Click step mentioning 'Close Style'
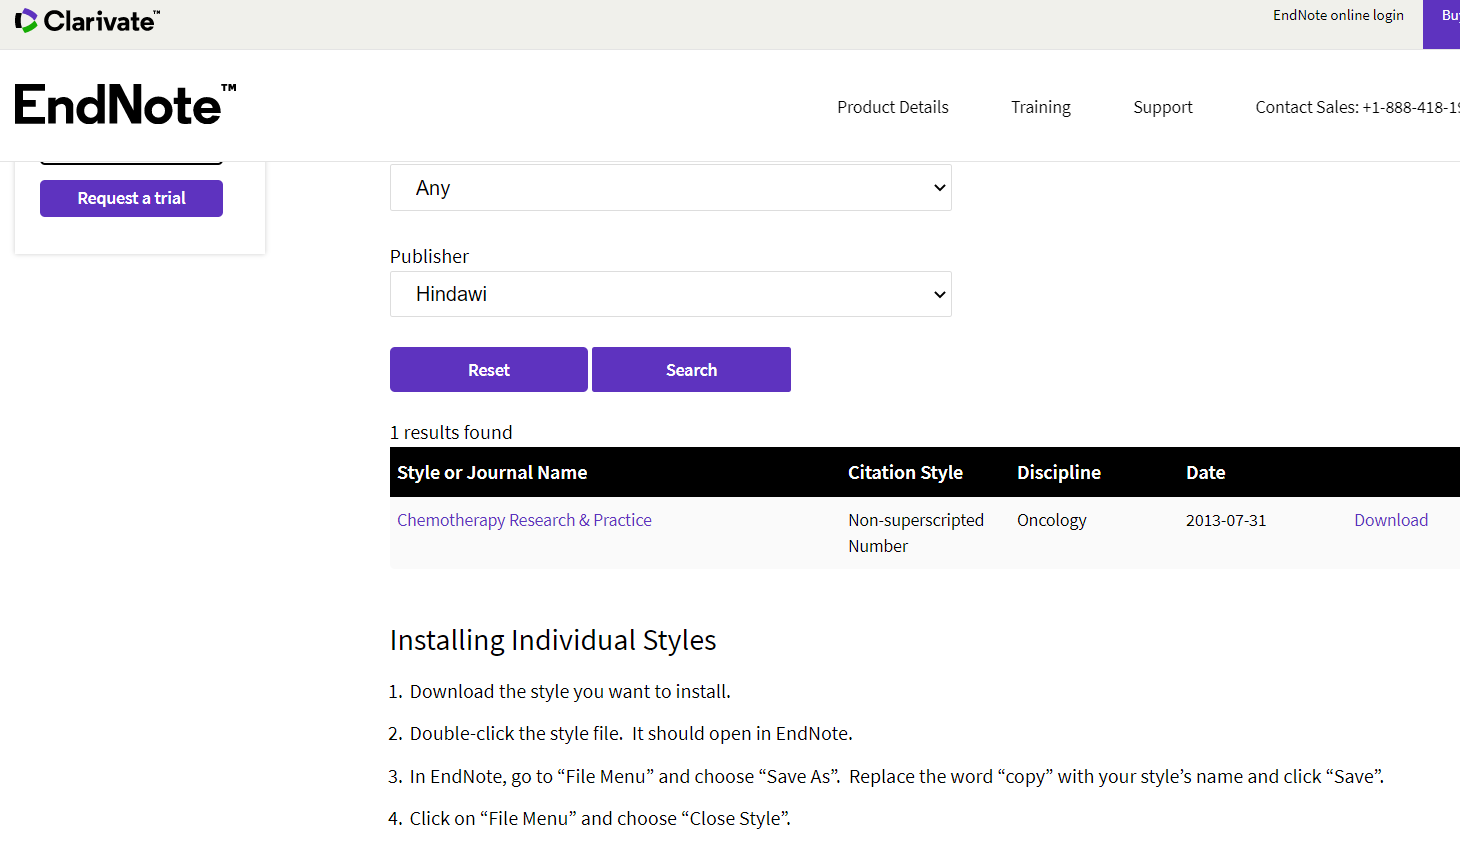The height and width of the screenshot is (841, 1460). click(600, 818)
